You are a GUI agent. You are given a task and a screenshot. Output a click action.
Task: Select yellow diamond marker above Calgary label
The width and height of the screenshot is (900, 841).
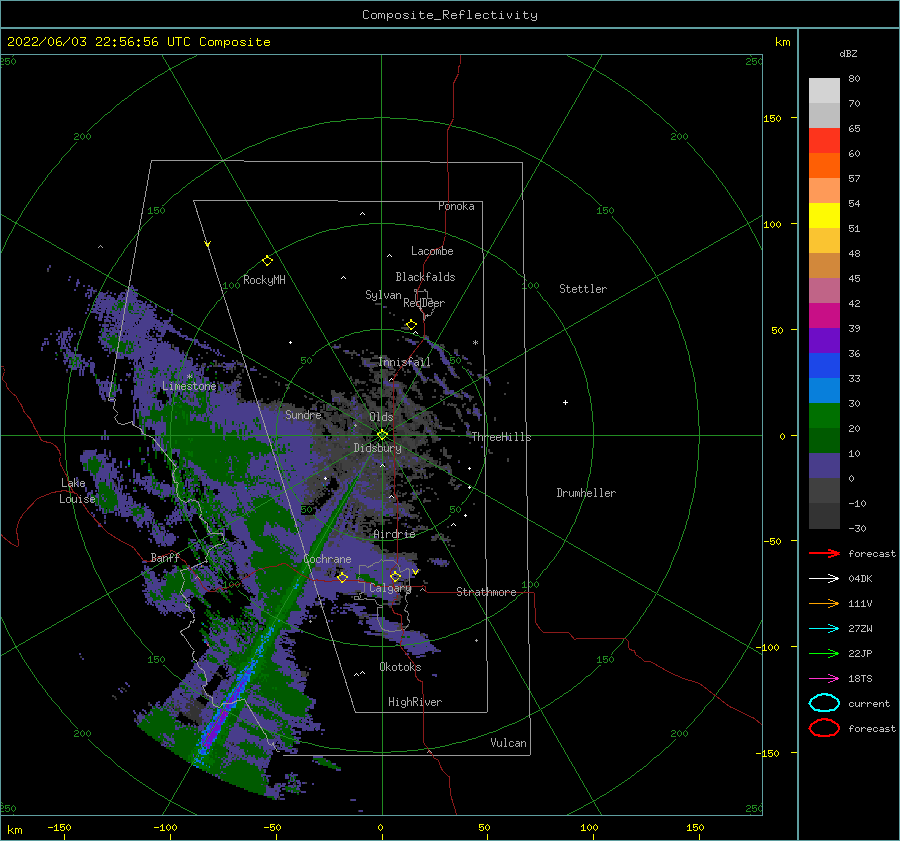395,576
